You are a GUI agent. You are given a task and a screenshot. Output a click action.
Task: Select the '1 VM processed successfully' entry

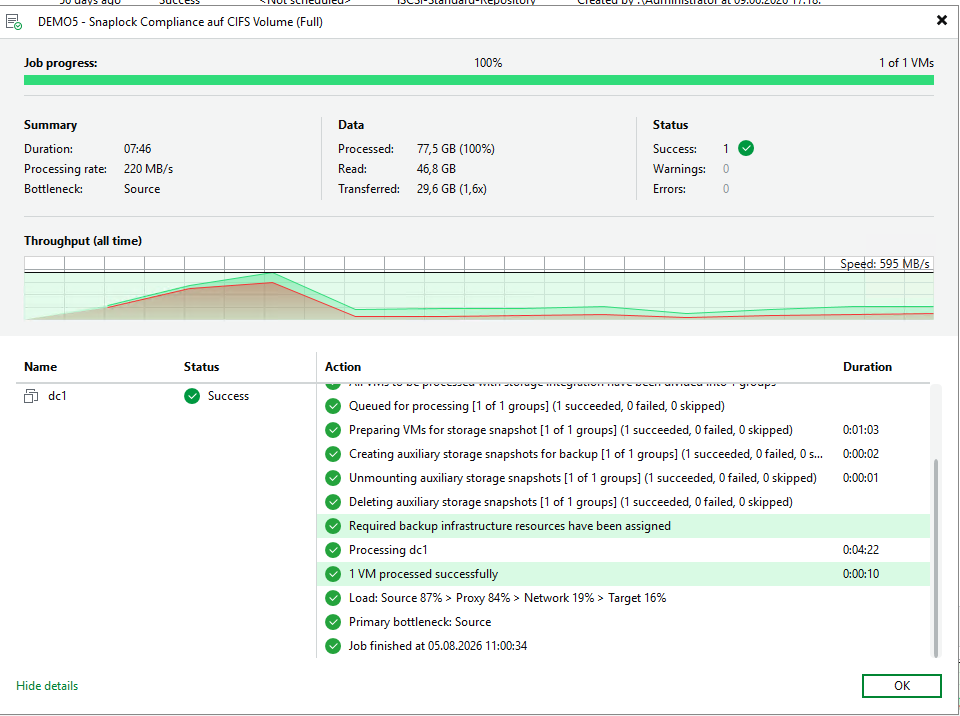[x=623, y=574]
